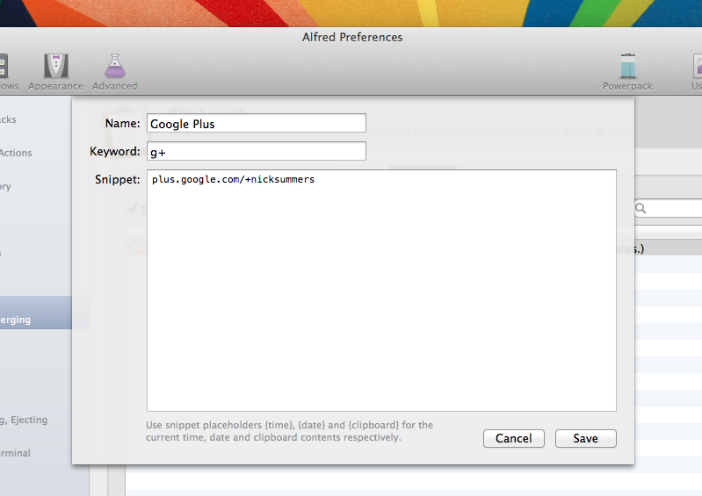Click the Keyword field containing g+
Viewport: 702px width, 496px height.
click(256, 151)
